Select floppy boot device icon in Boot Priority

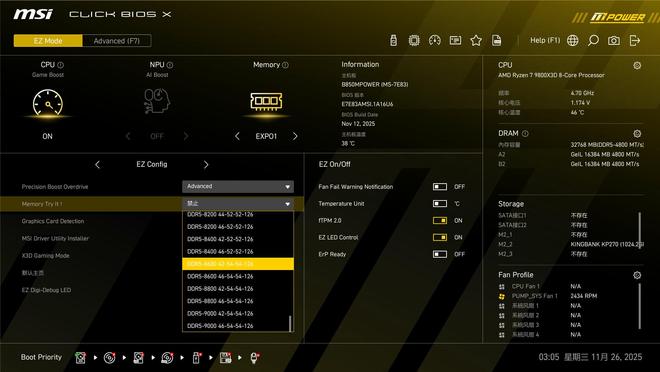226,358
